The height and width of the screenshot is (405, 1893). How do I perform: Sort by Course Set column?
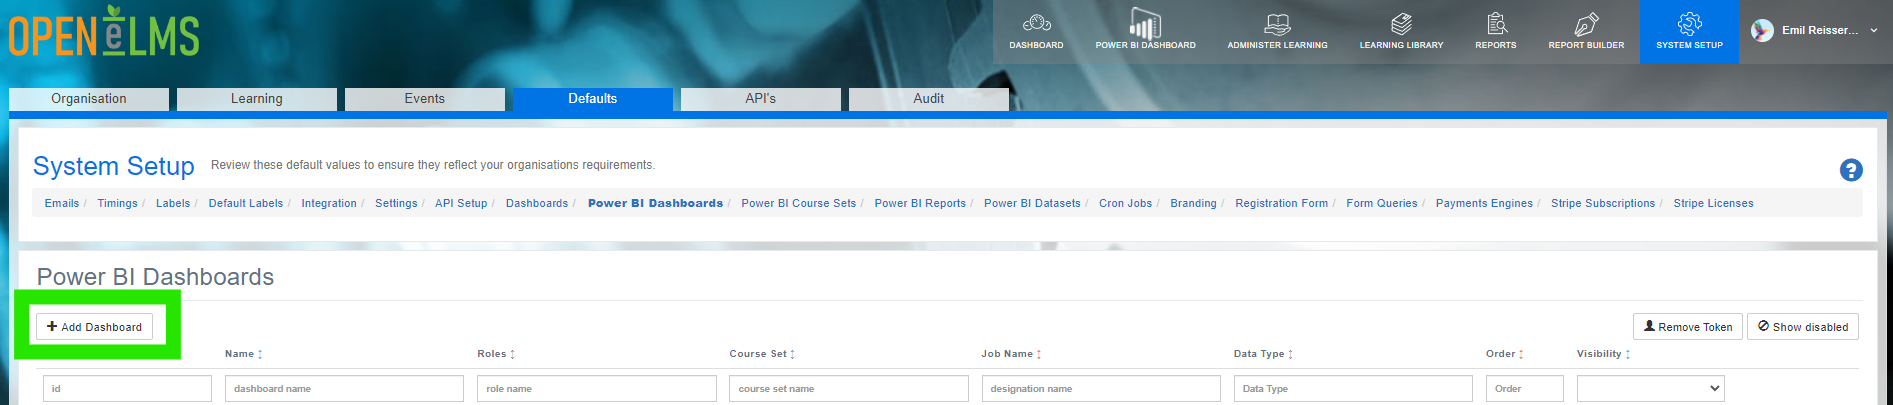(x=761, y=354)
